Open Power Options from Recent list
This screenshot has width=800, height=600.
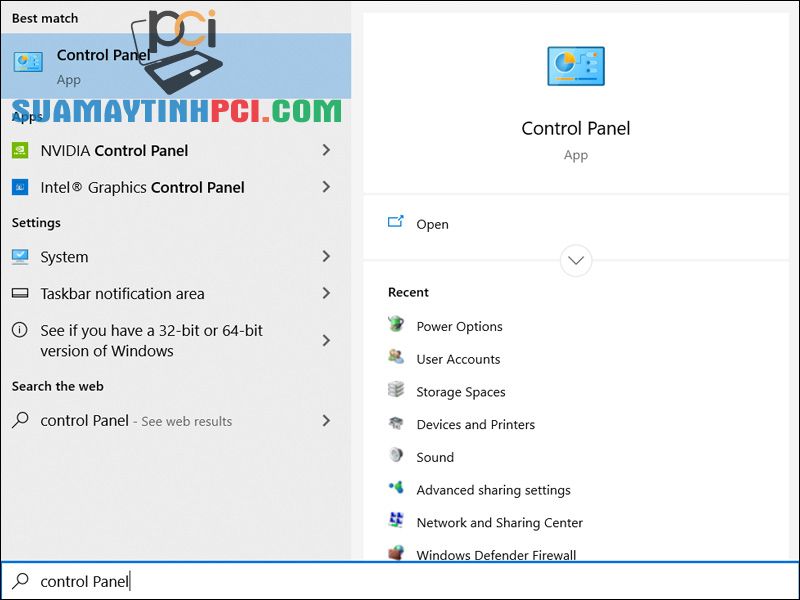(459, 326)
